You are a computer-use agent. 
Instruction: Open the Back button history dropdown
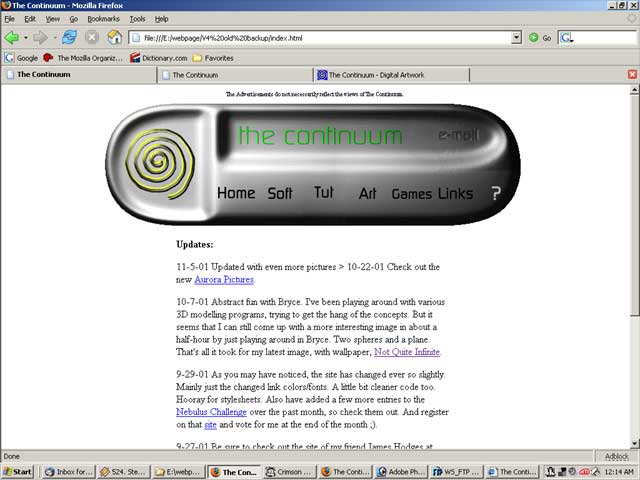point(25,37)
